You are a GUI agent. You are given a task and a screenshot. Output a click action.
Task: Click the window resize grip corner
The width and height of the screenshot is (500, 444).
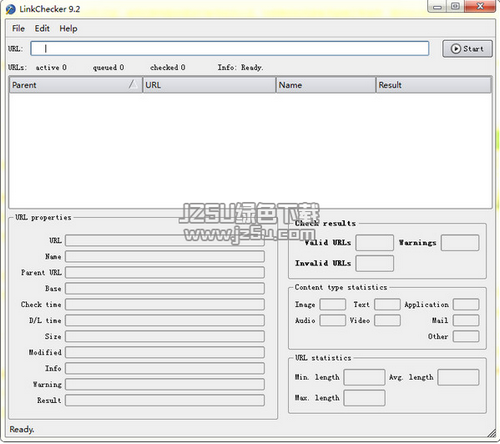click(492, 433)
